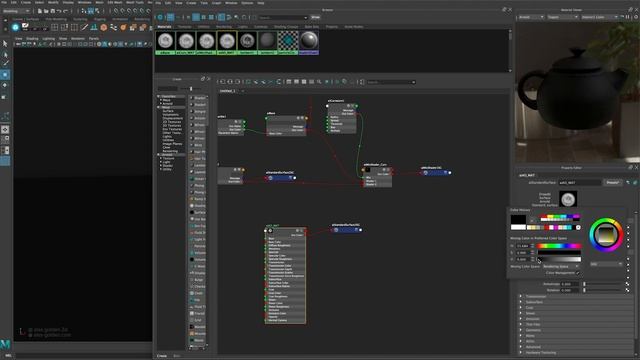
Task: Expand the Subsurface section
Action: (x=520, y=302)
